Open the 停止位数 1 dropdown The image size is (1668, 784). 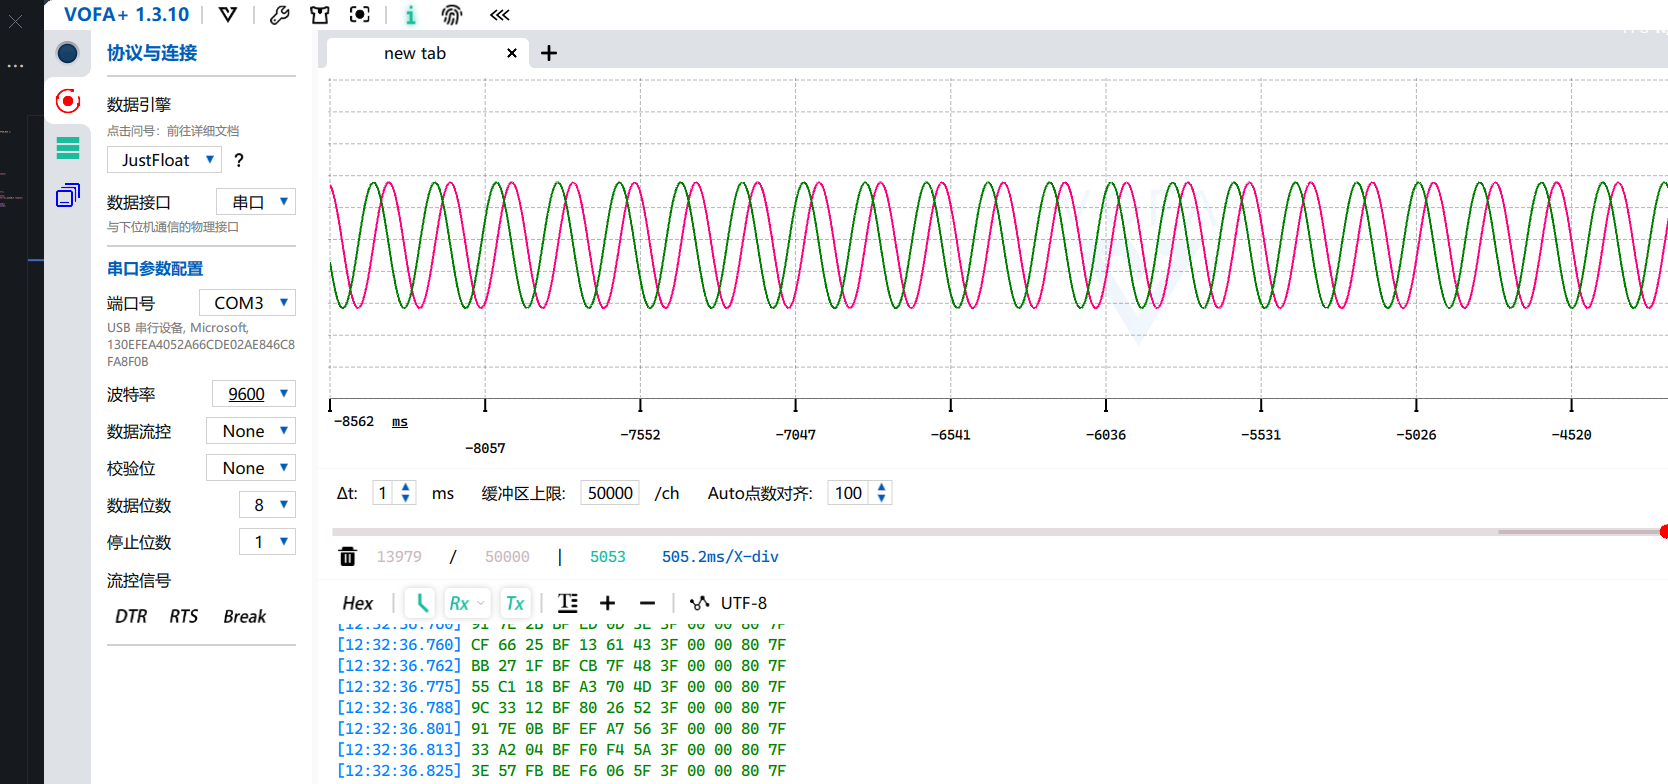[267, 542]
